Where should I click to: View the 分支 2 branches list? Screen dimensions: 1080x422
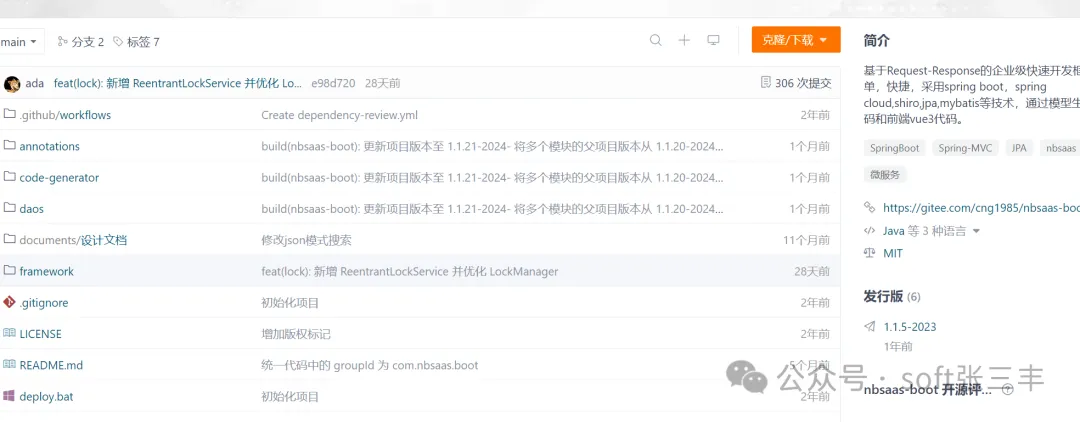87,42
